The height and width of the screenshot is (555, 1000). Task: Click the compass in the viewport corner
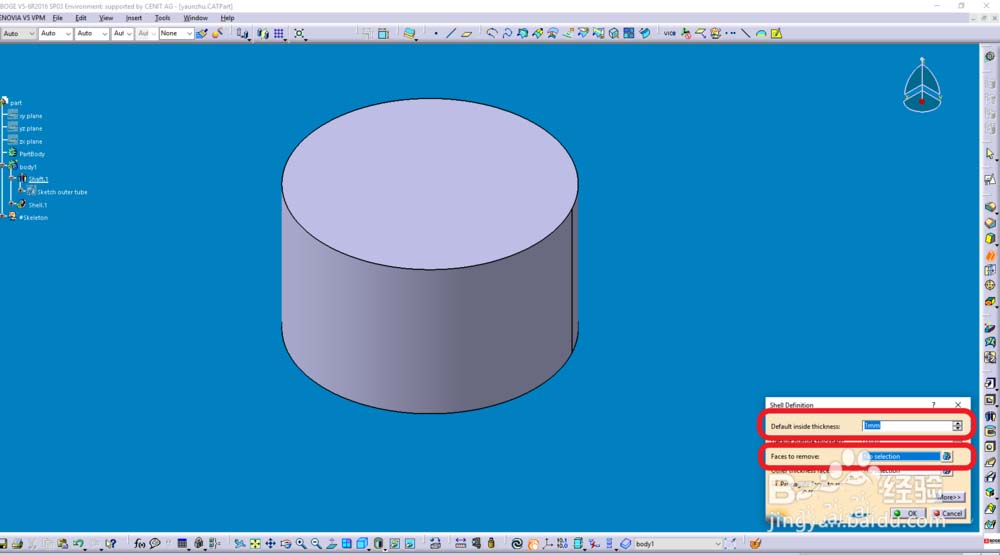click(922, 85)
